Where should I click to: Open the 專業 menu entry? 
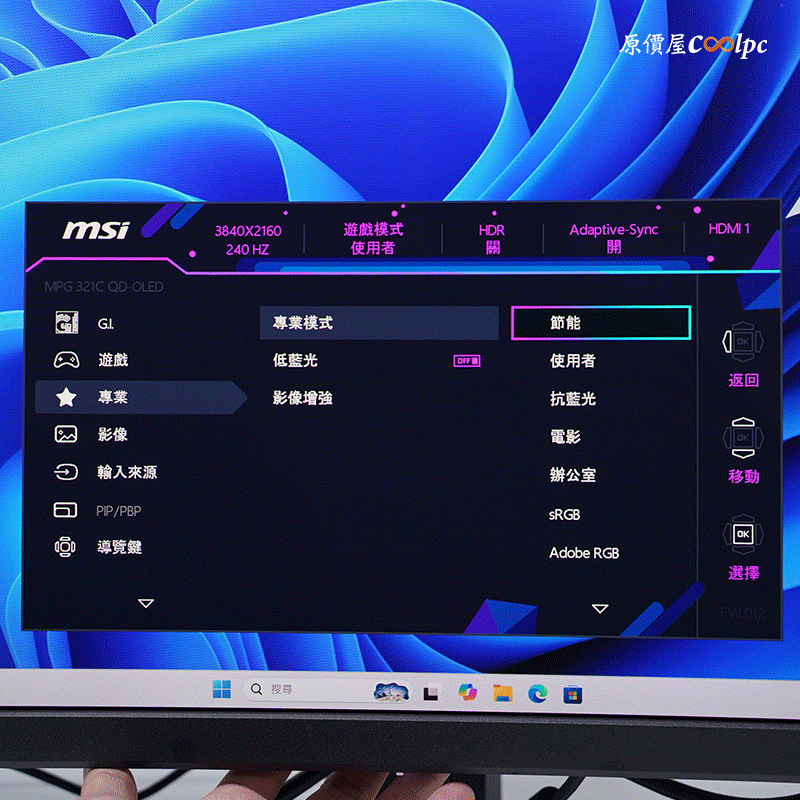click(x=140, y=397)
